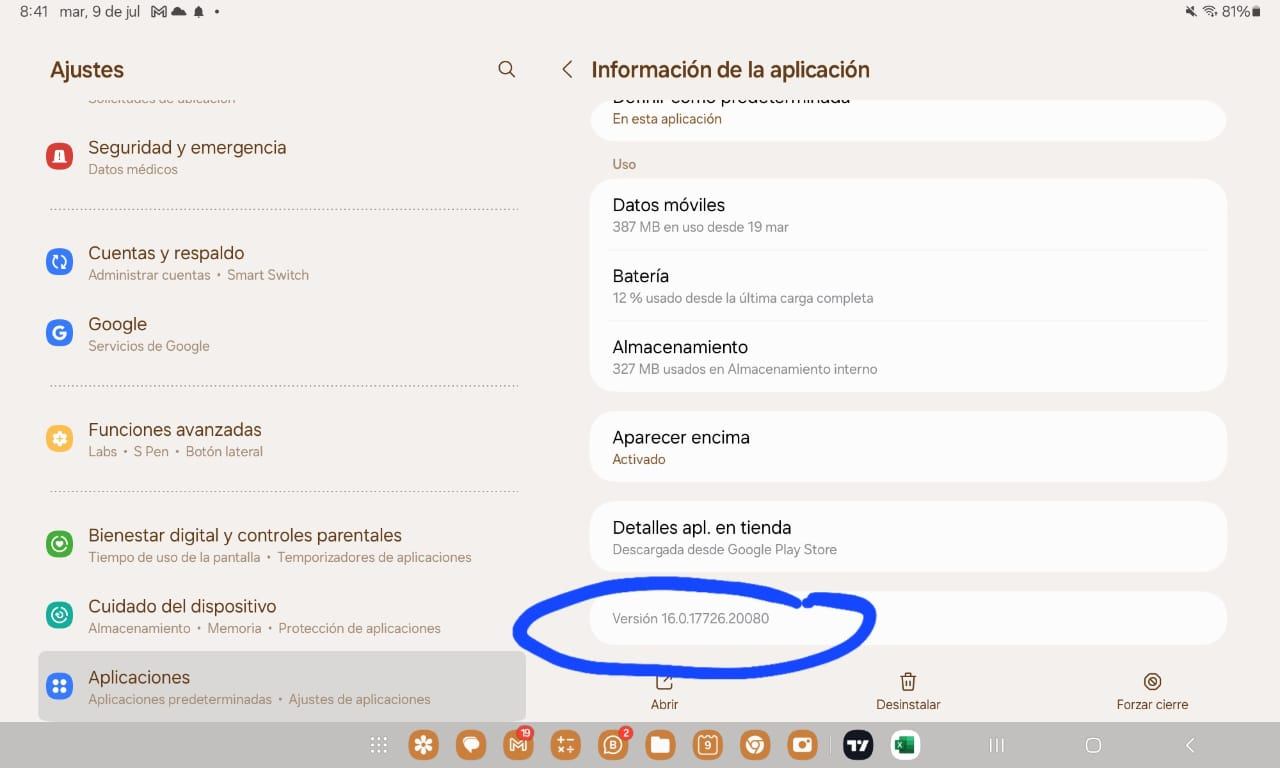Tap the Cuidado del dispositivo icon
The width and height of the screenshot is (1280, 768).
59,615
